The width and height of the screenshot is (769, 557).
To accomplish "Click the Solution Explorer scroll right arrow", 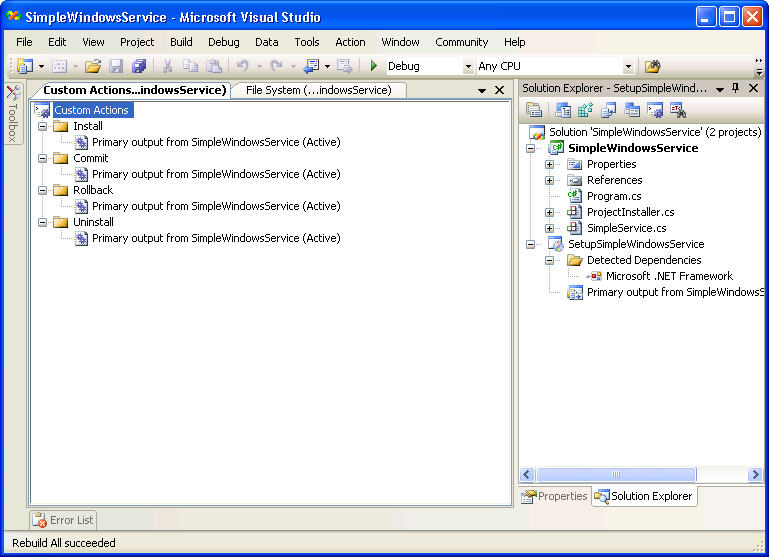I will (755, 475).
